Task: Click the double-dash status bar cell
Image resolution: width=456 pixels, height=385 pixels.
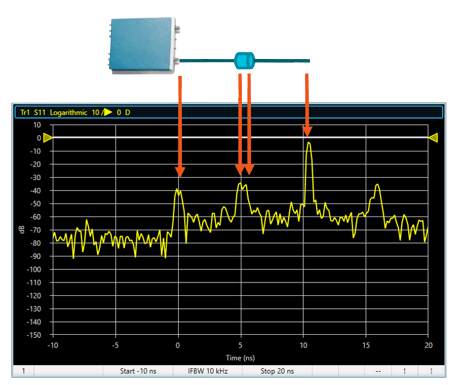Action: tap(378, 371)
